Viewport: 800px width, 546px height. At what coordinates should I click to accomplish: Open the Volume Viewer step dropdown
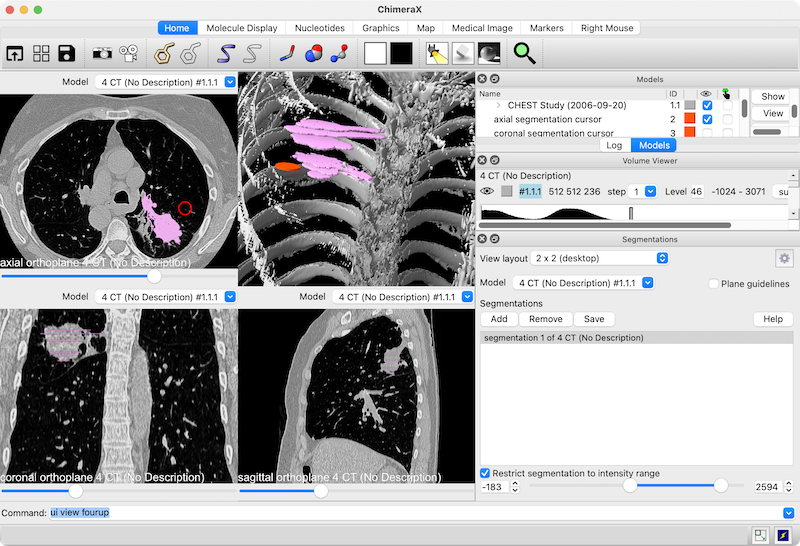pyautogui.click(x=650, y=191)
